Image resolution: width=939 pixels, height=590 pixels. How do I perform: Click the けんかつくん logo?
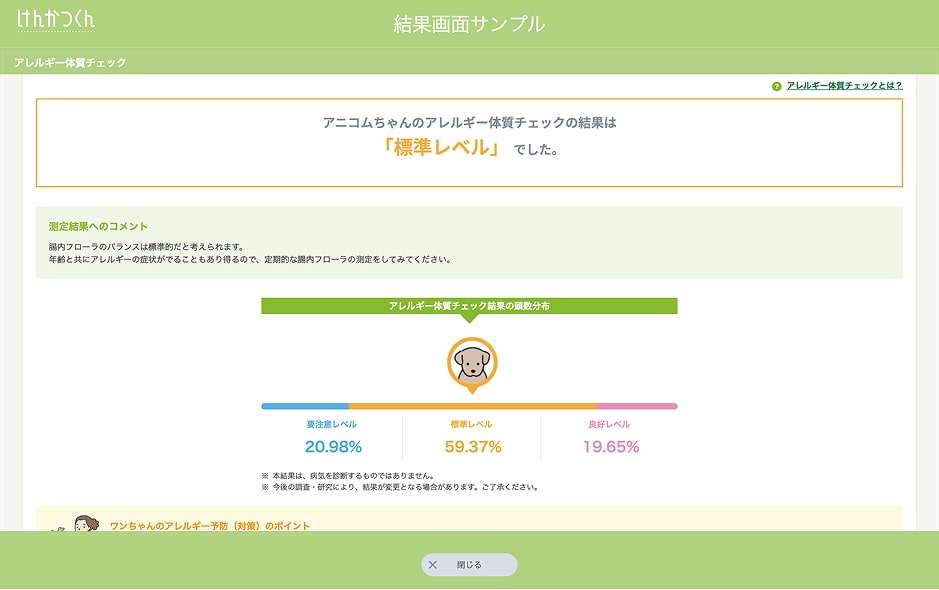tap(57, 19)
